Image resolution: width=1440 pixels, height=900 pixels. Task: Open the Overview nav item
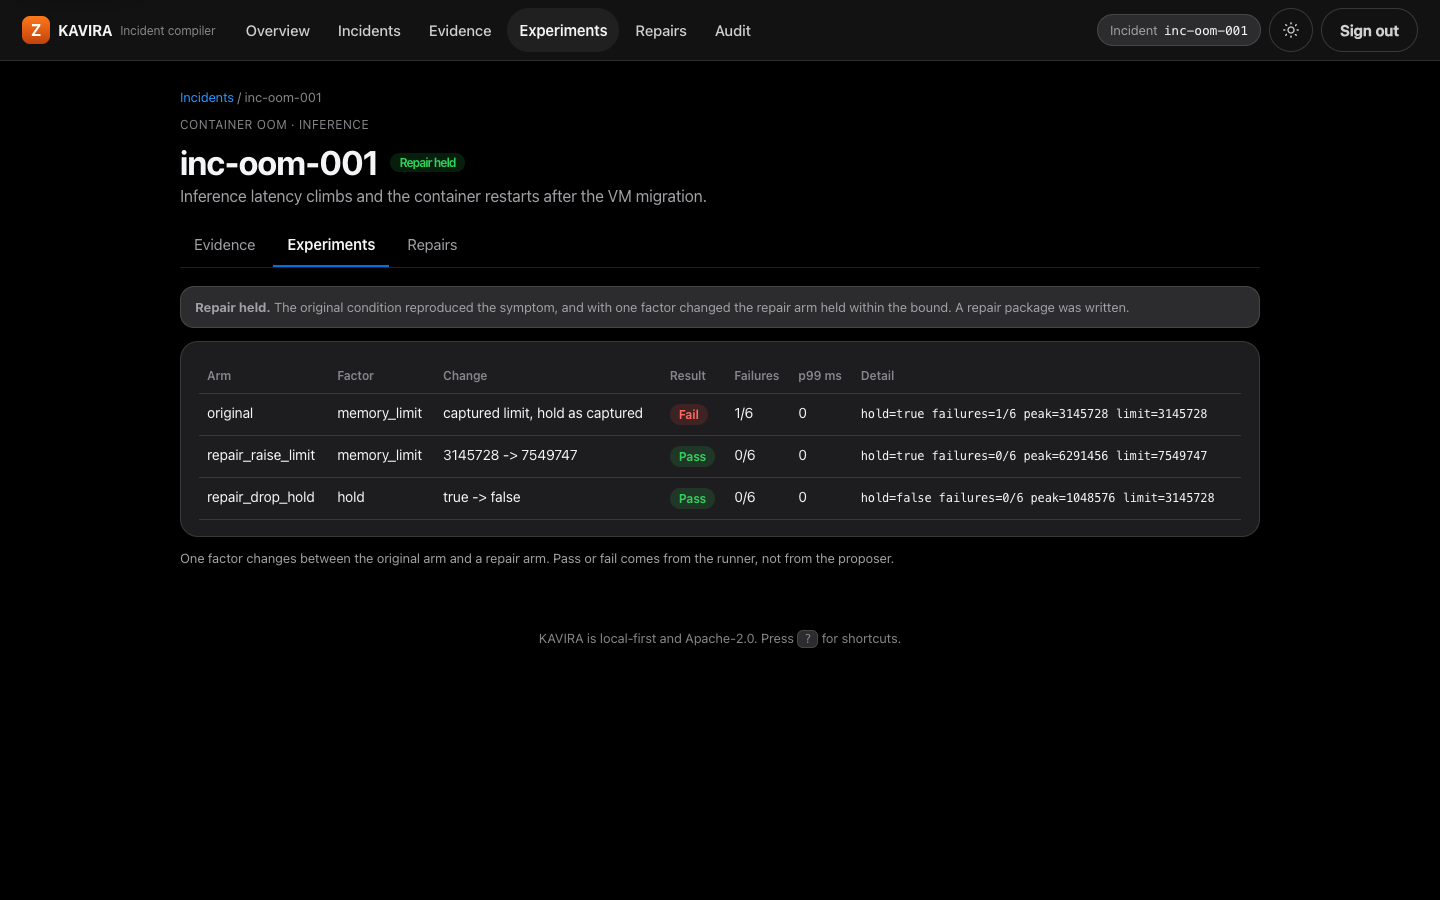(x=278, y=30)
